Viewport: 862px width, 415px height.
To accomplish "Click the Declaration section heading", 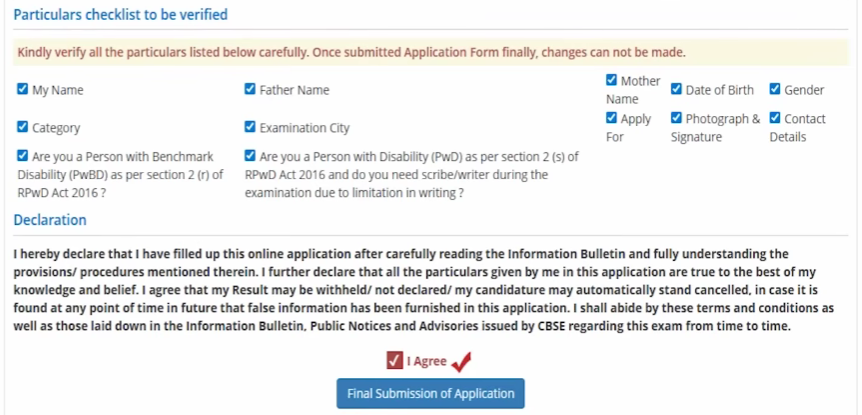I will click(x=50, y=220).
